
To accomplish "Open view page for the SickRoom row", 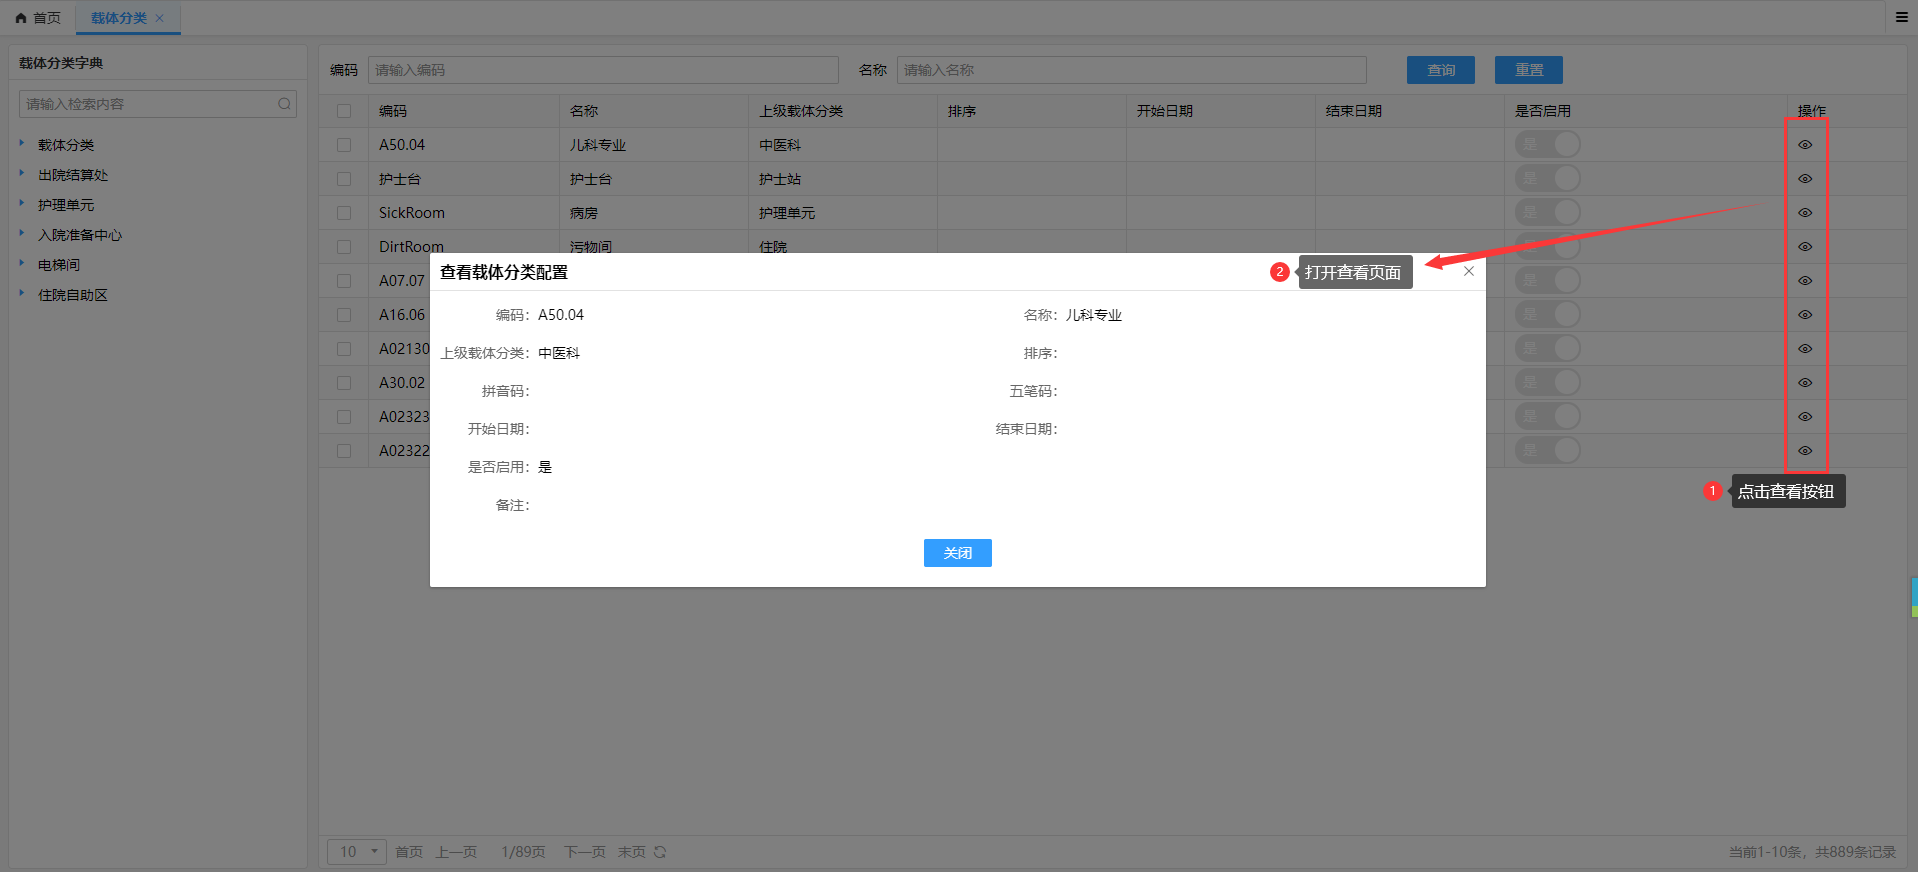I will pos(1805,213).
